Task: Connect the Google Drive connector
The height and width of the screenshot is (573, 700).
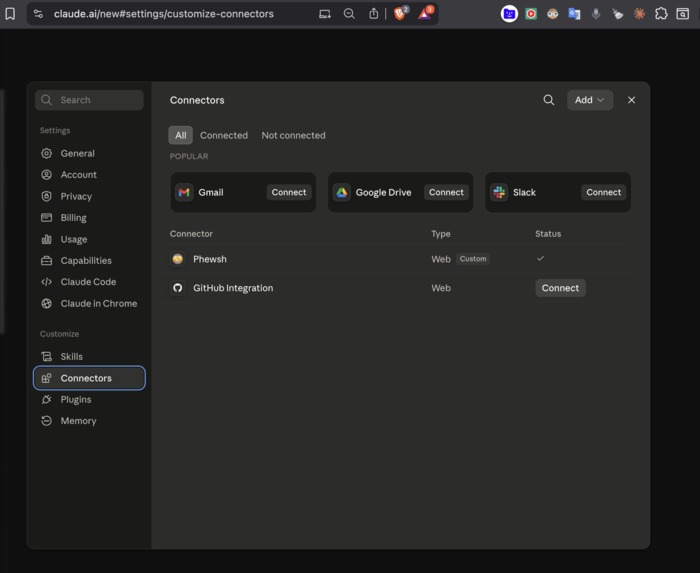Action: (x=446, y=192)
